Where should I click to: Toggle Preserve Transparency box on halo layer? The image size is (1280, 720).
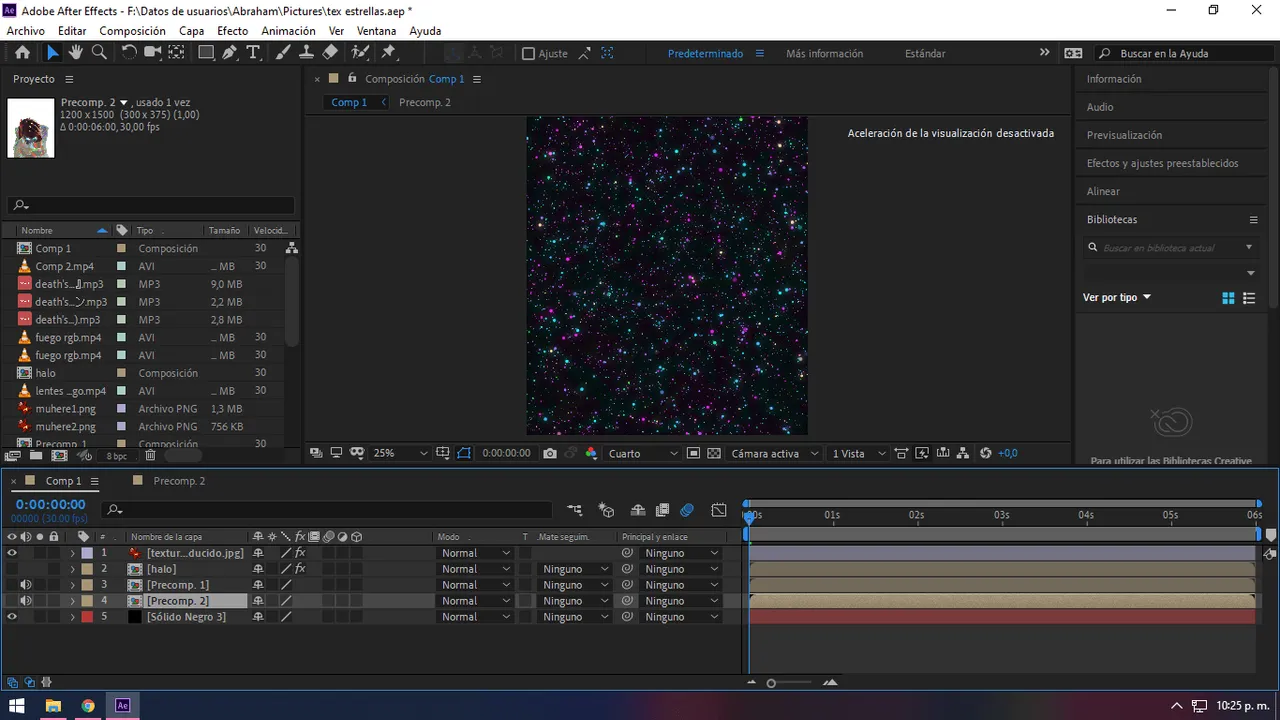coord(525,569)
